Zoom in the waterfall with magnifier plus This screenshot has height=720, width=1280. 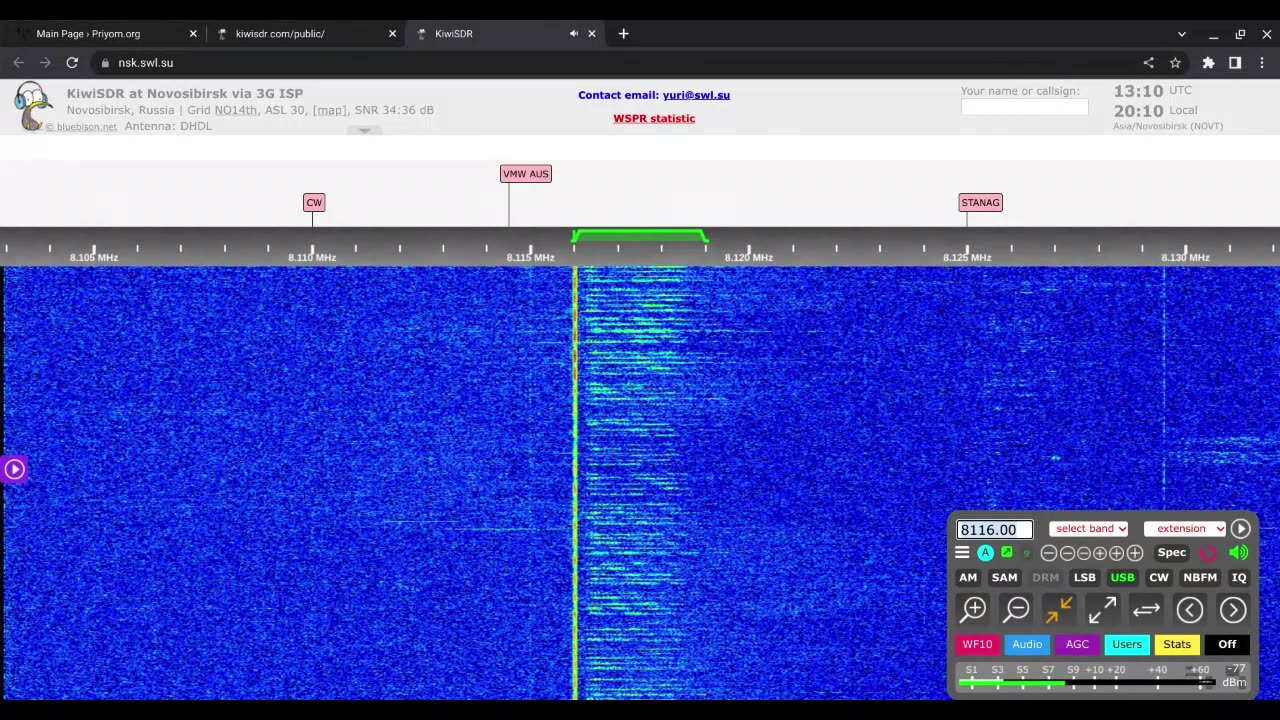point(973,609)
